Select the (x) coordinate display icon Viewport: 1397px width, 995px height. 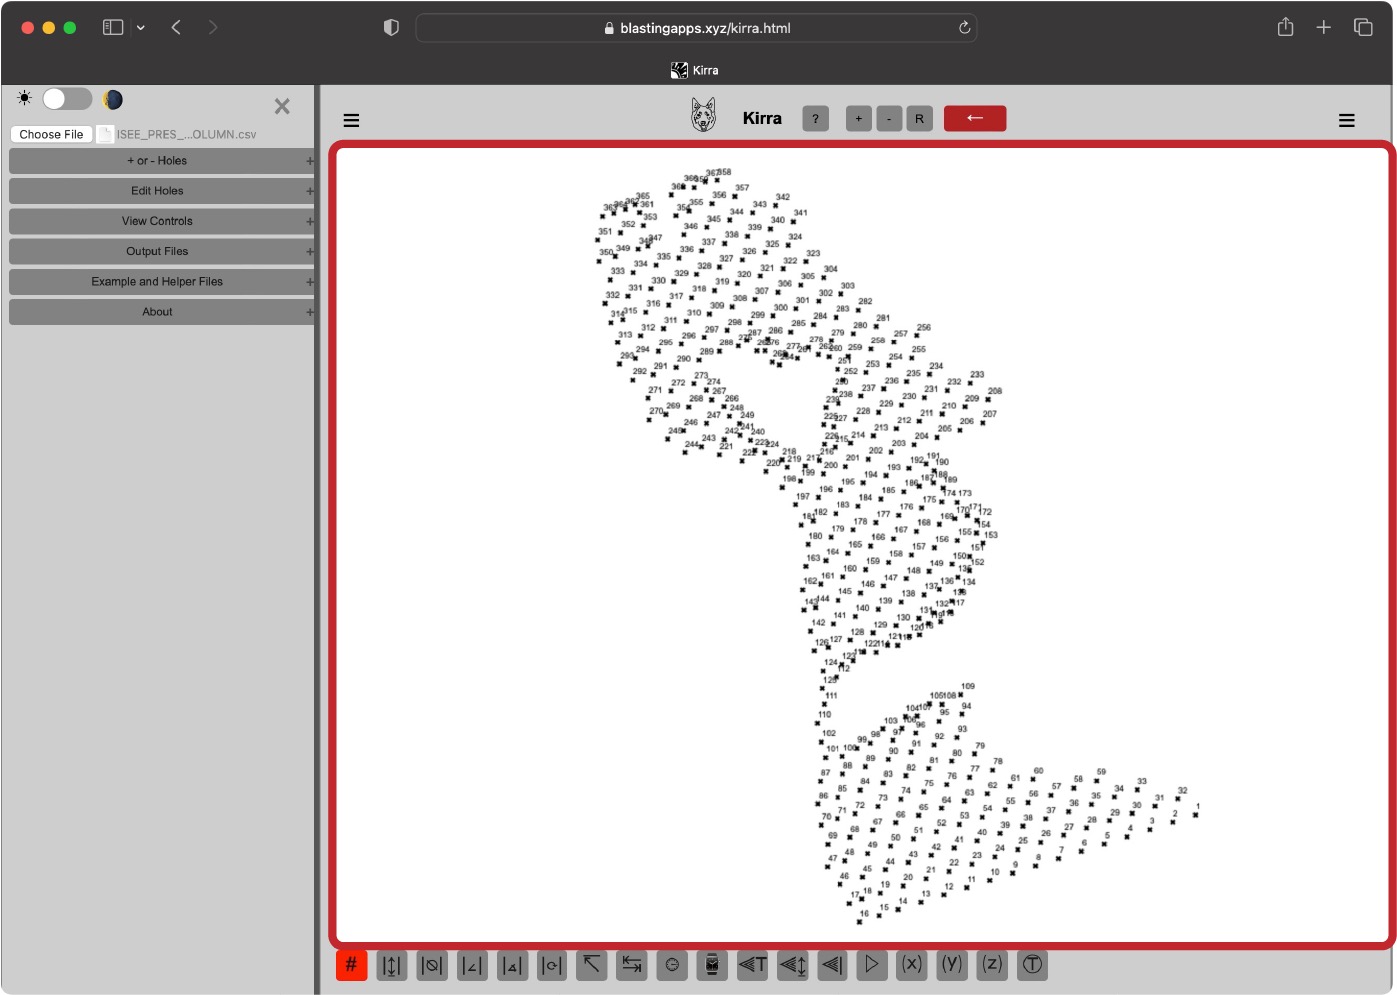(x=911, y=965)
